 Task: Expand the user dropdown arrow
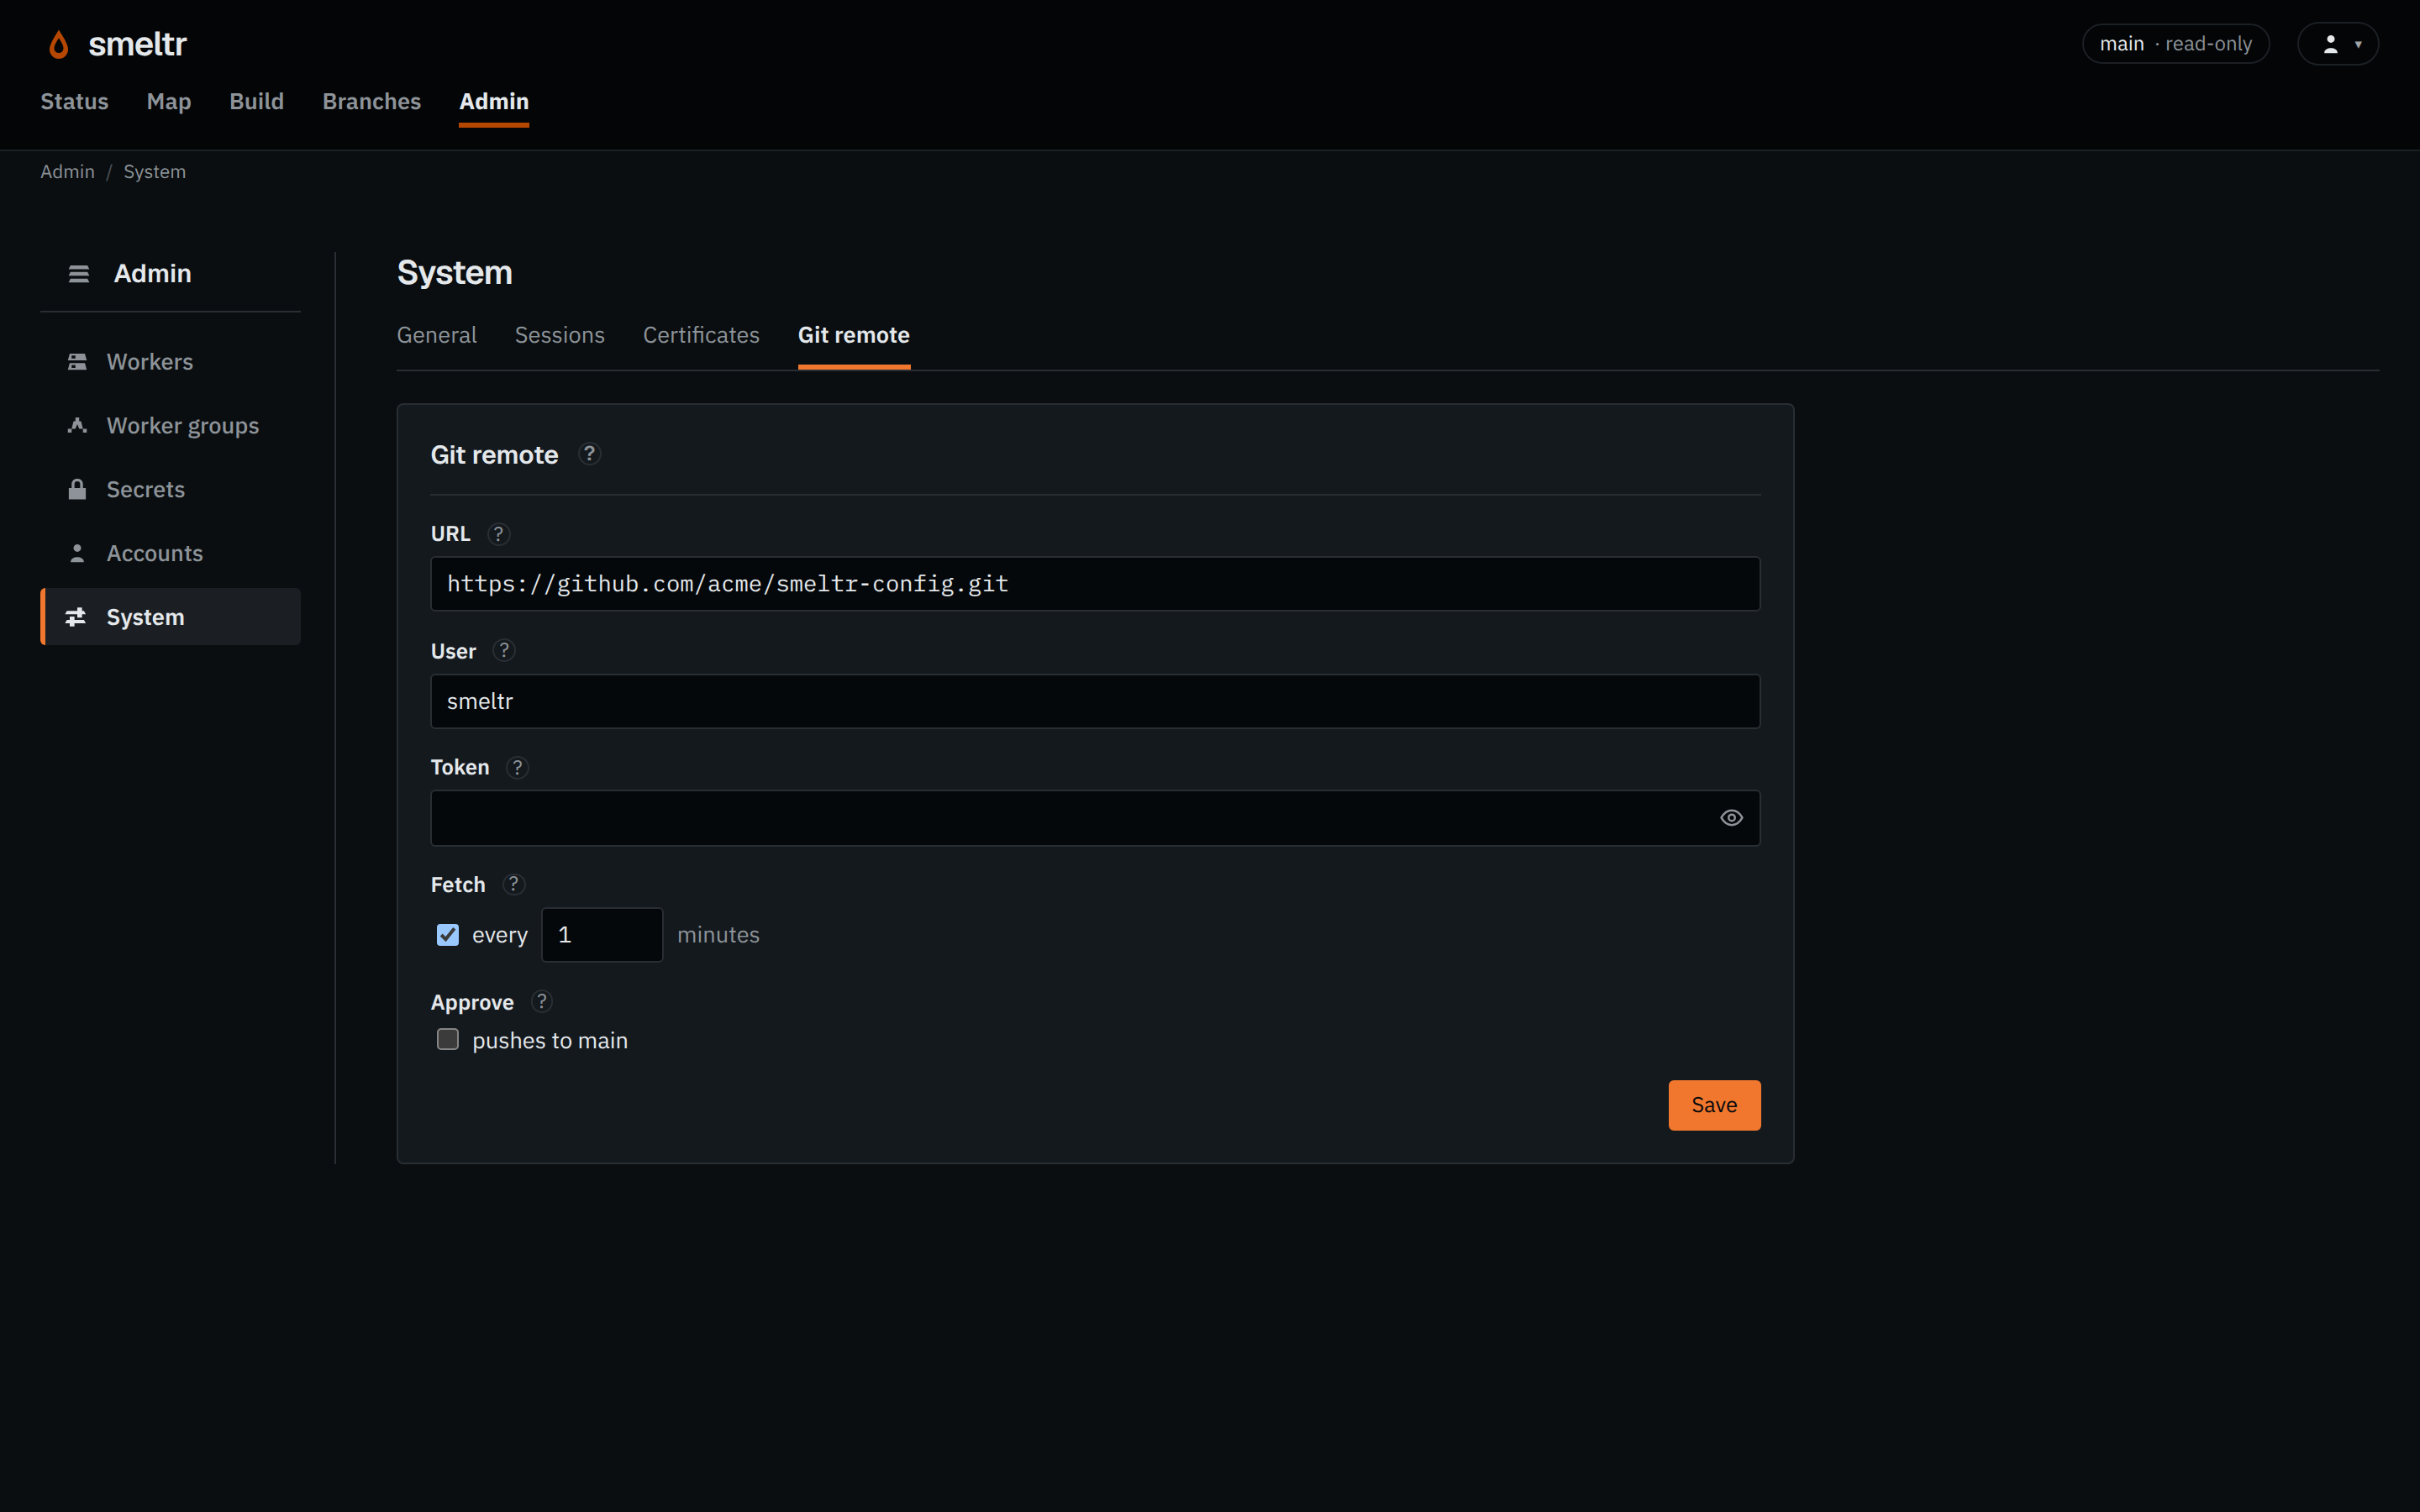tap(2358, 44)
